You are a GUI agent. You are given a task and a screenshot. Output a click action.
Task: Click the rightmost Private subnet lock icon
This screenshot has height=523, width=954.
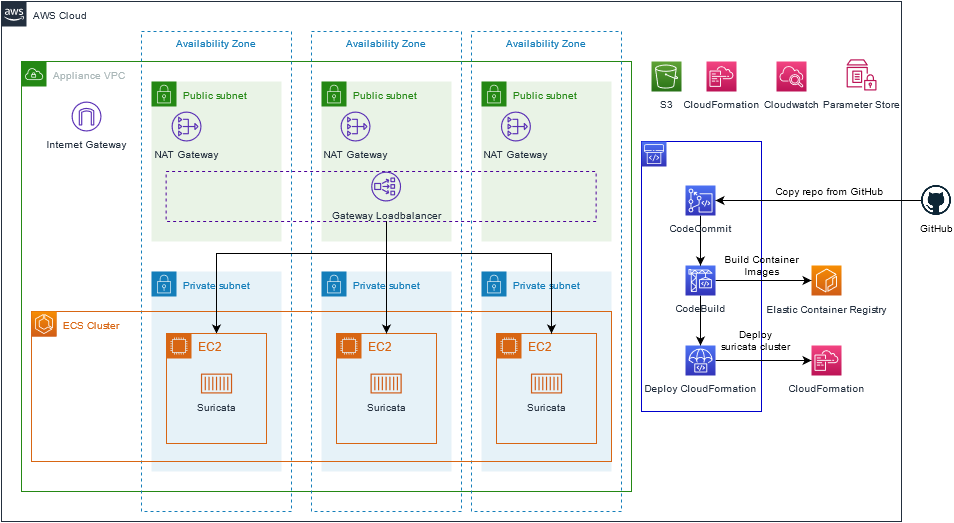point(493,284)
